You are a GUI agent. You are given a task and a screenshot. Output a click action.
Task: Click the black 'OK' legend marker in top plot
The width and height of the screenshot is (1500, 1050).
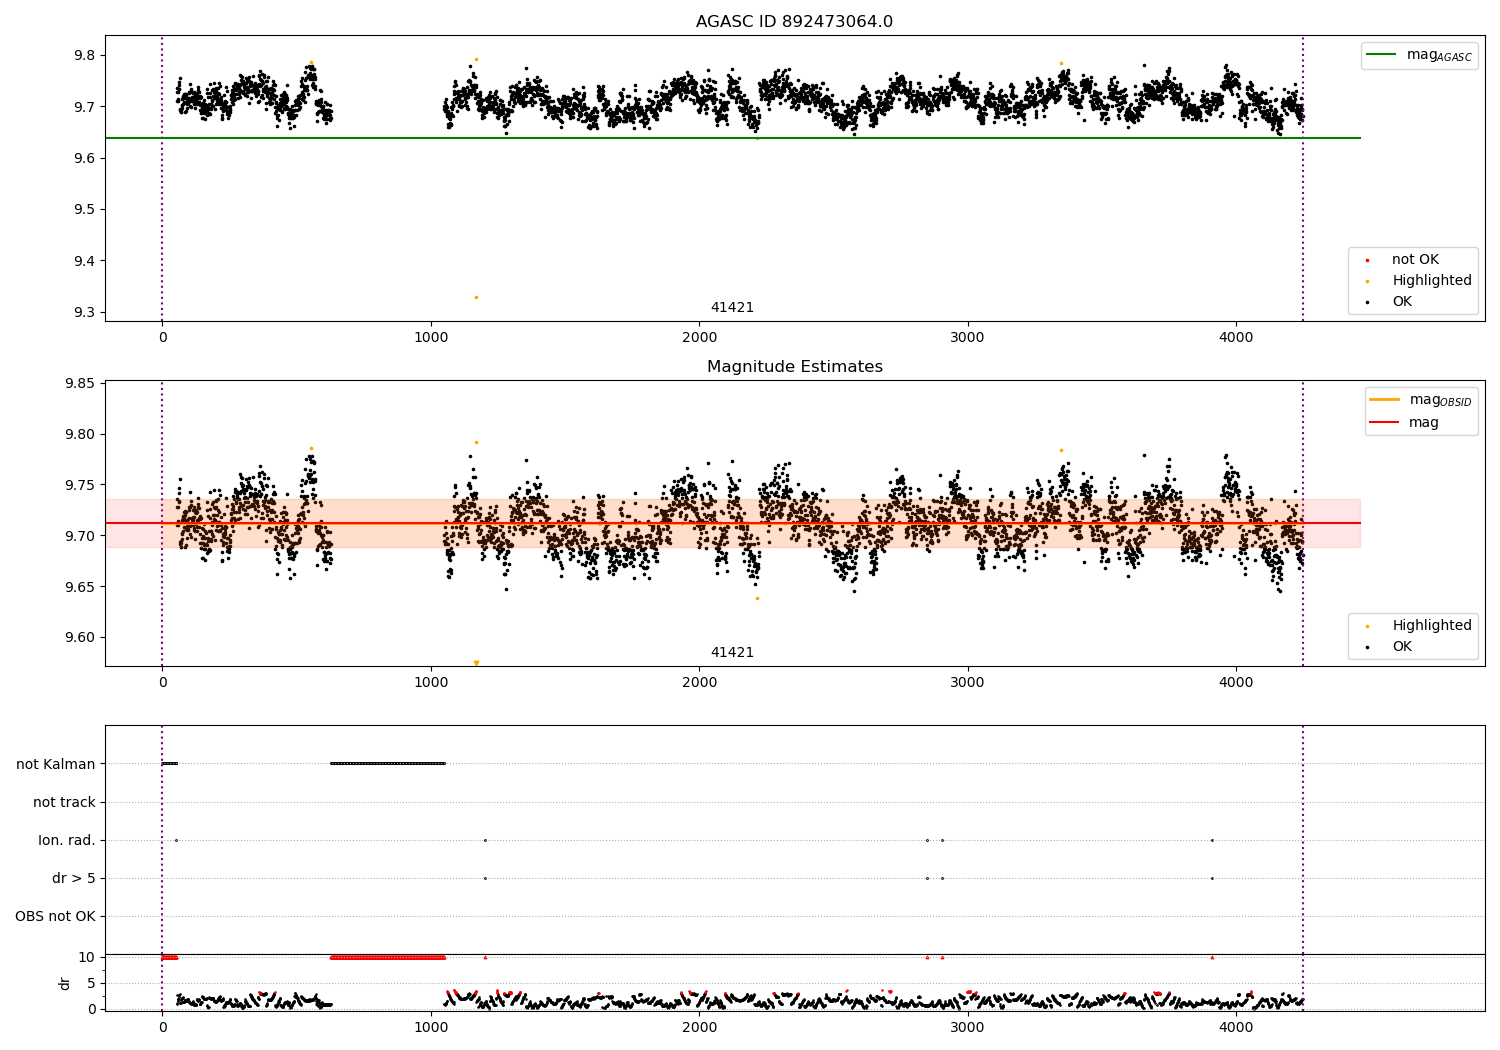click(1367, 302)
